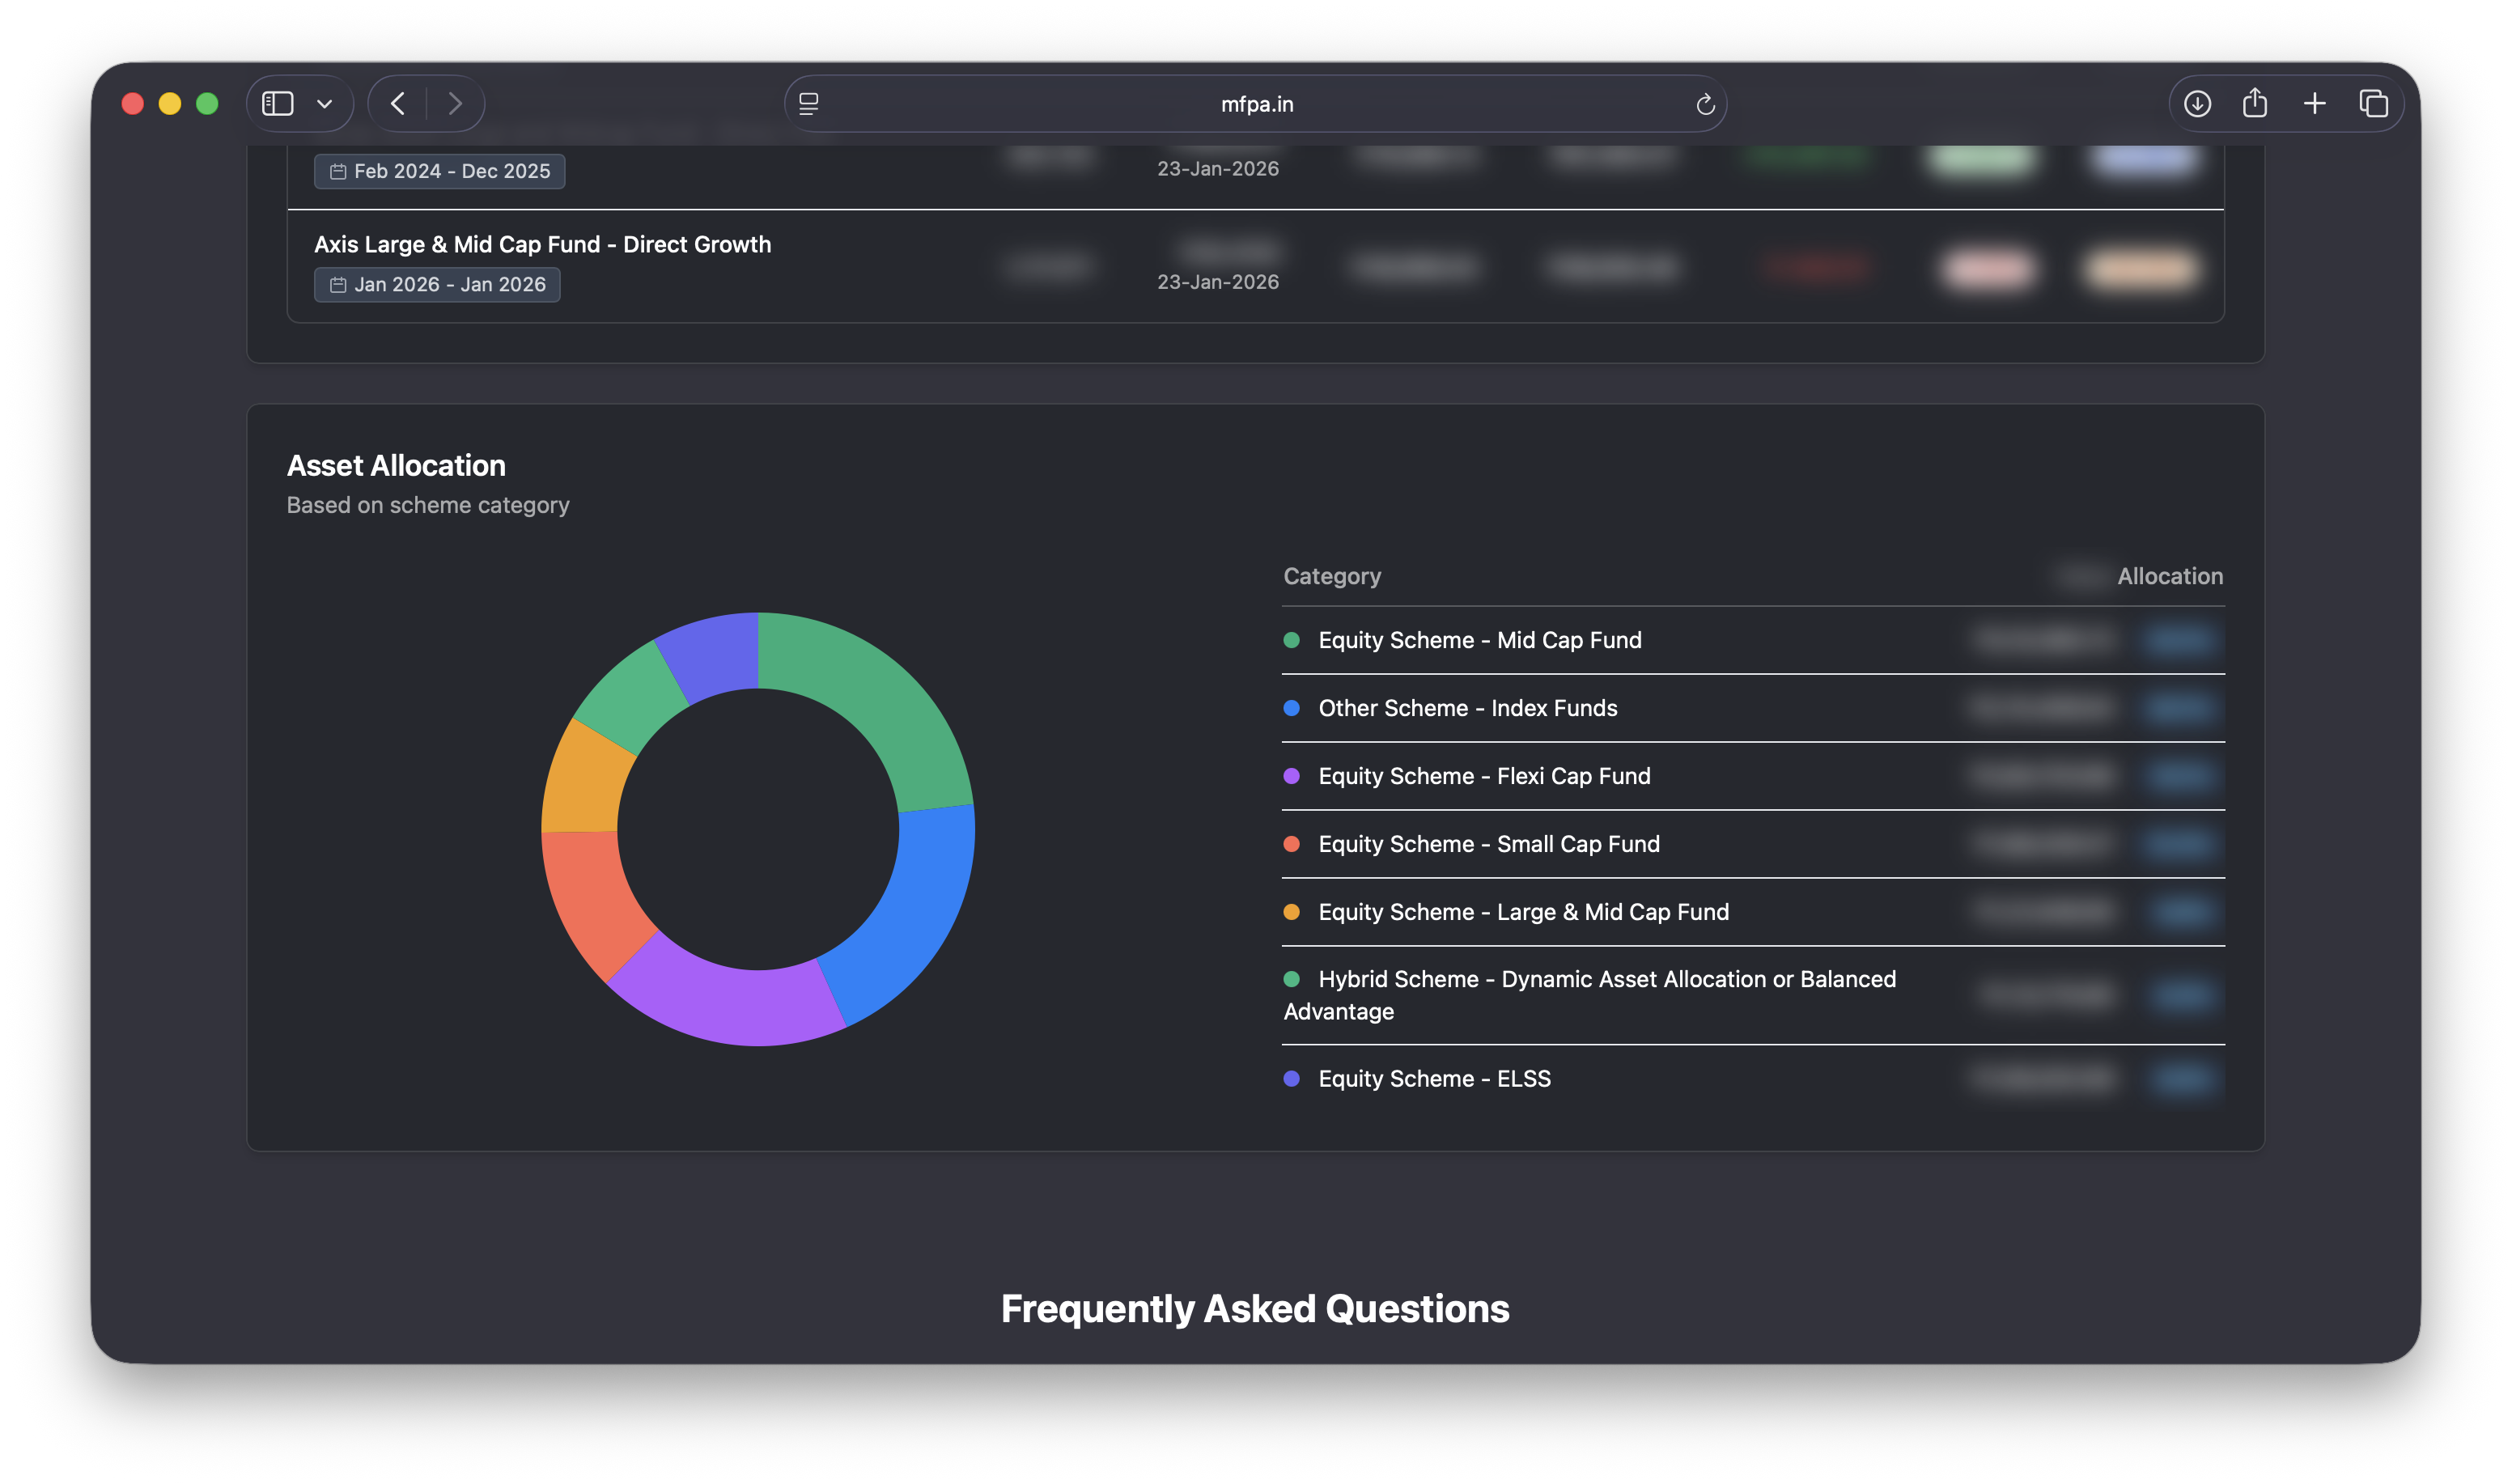Open Axis Large & Mid Cap Fund details
Image resolution: width=2512 pixels, height=1484 pixels.
(x=541, y=243)
